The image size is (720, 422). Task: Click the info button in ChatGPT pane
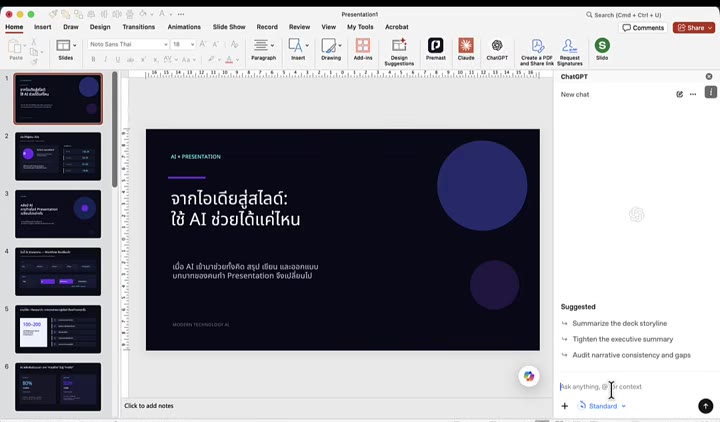click(x=710, y=92)
